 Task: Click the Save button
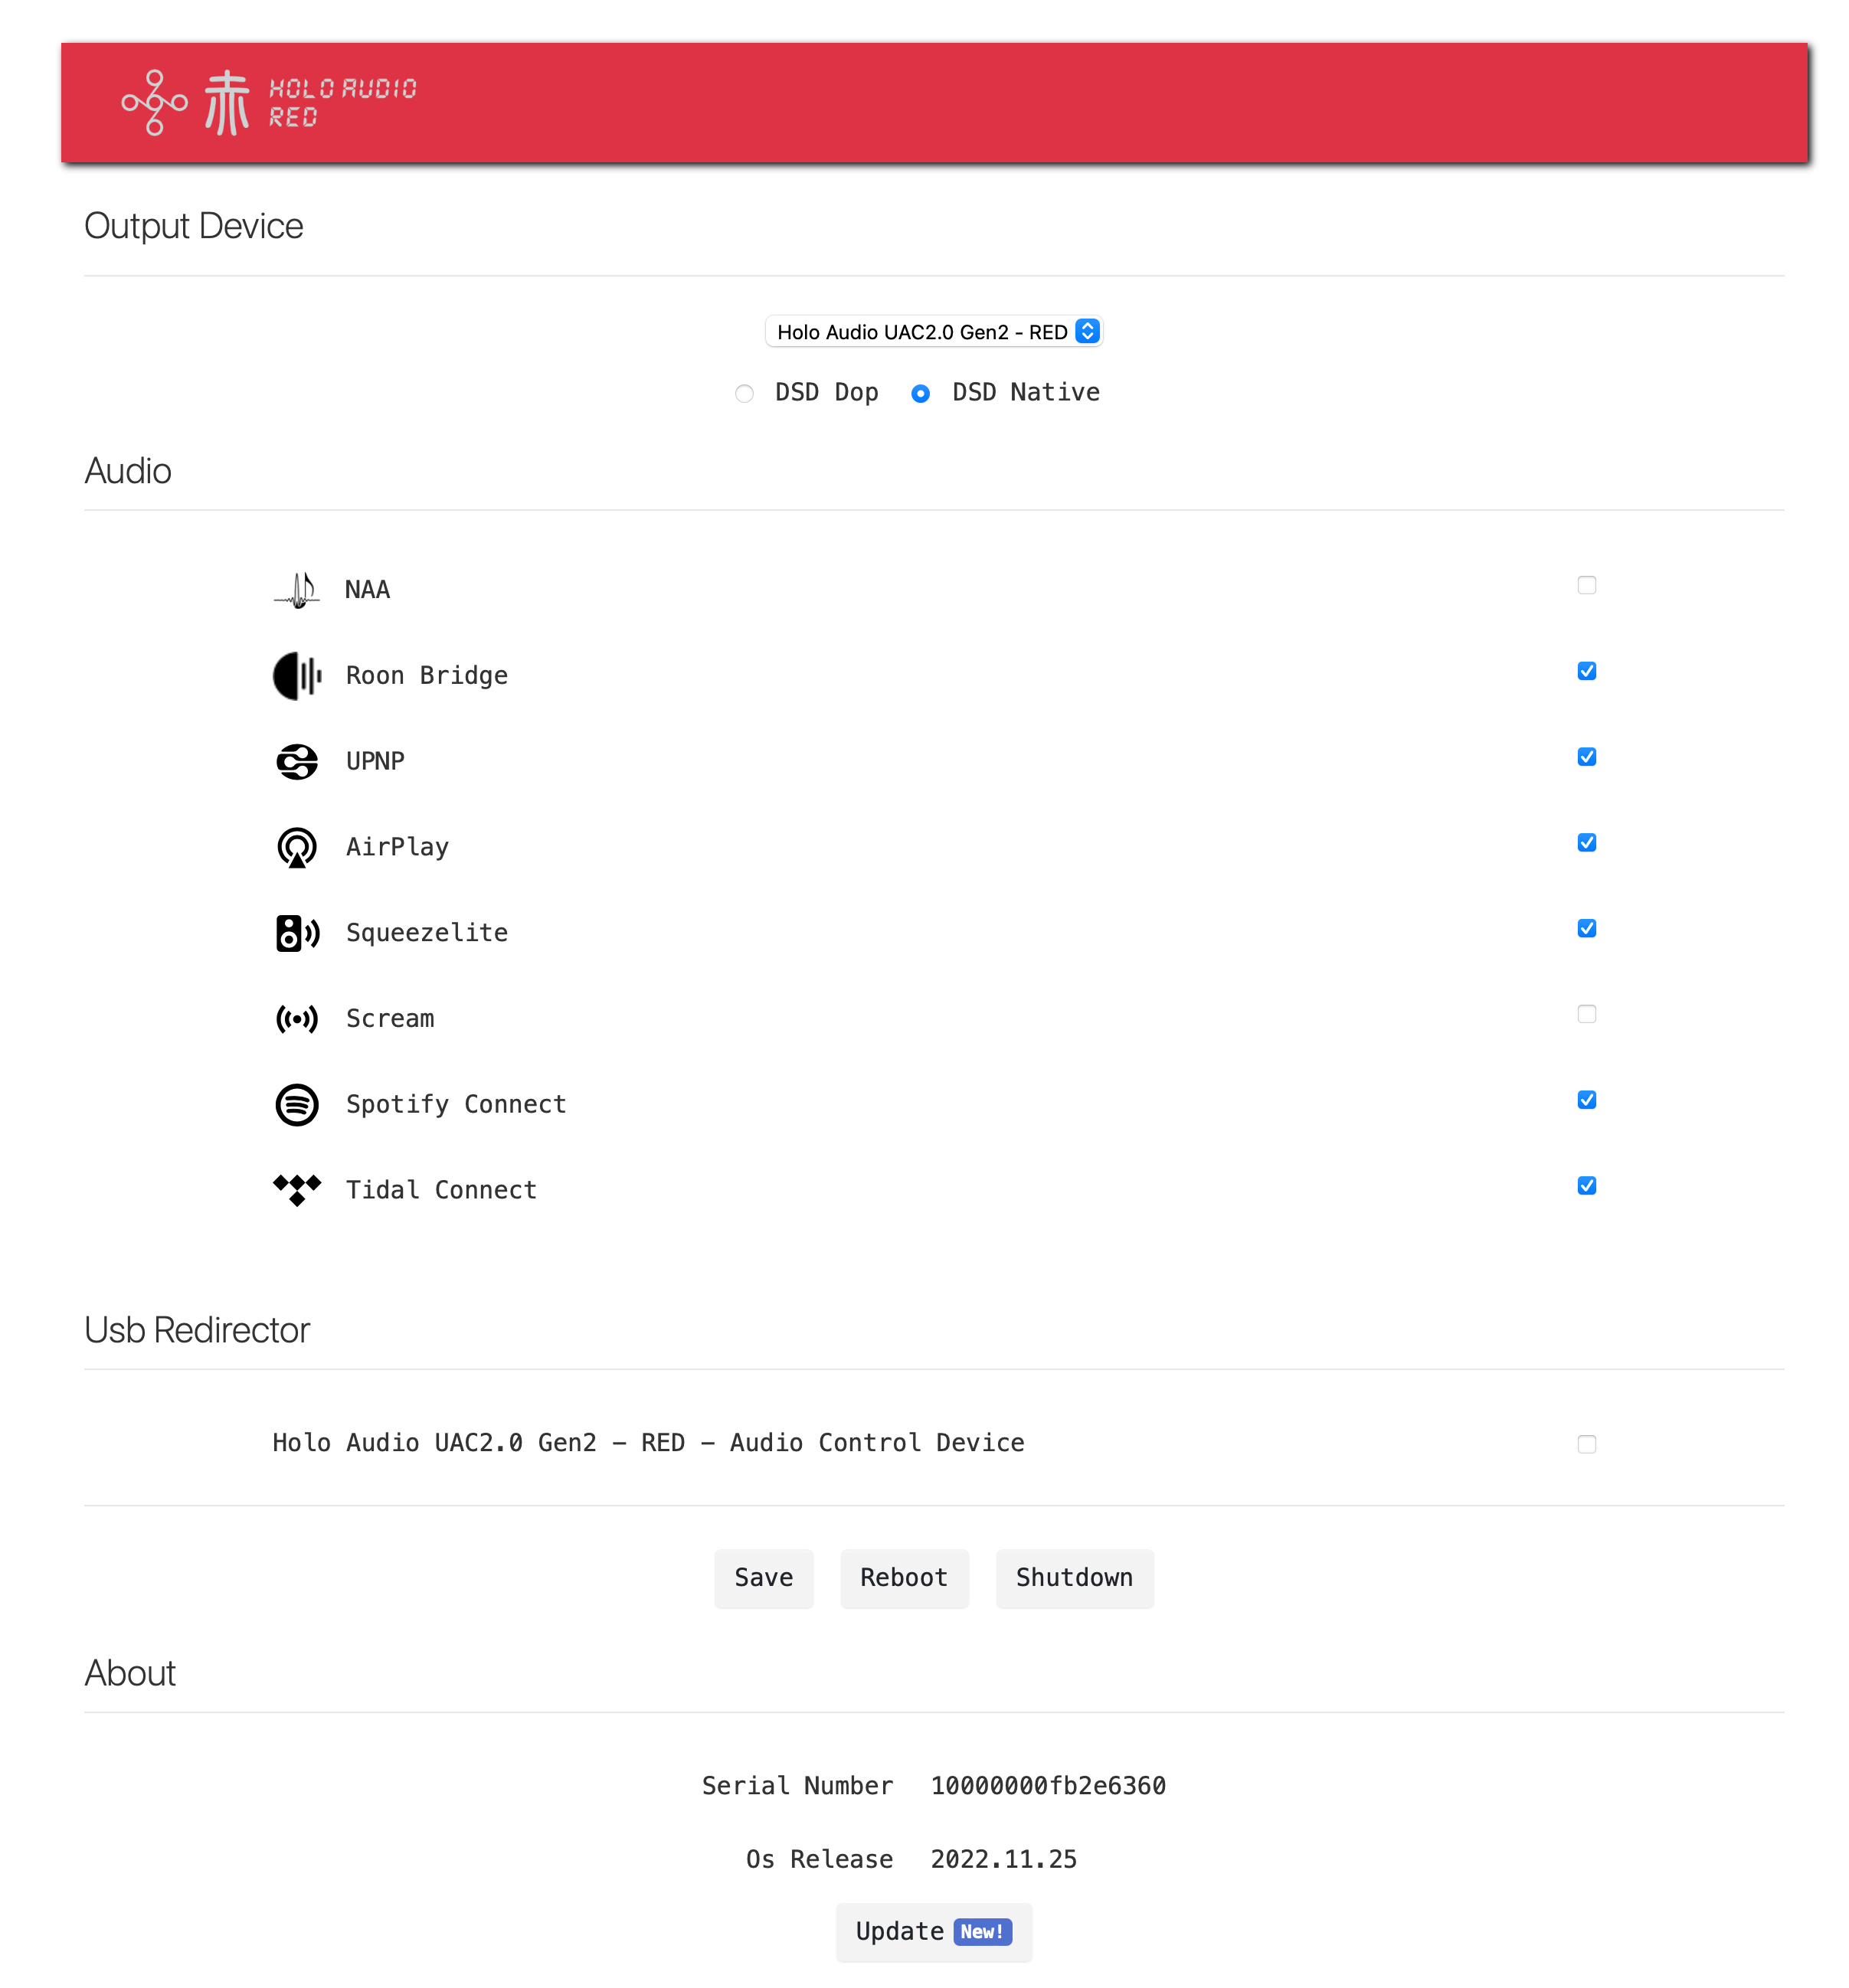pos(763,1578)
